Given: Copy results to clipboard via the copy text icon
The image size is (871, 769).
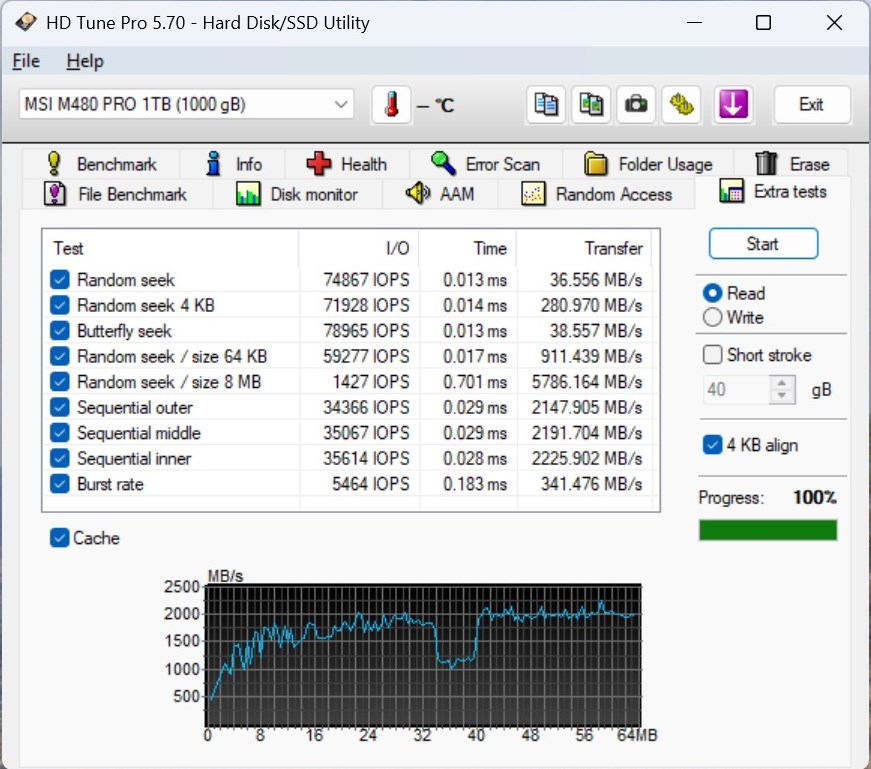Looking at the screenshot, I should click(545, 104).
